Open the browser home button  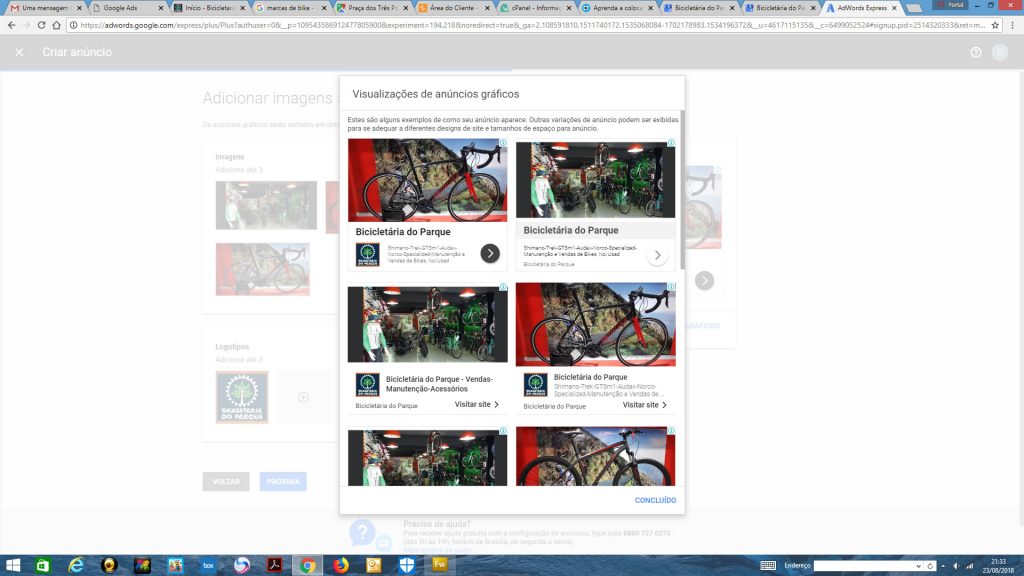tap(56, 25)
